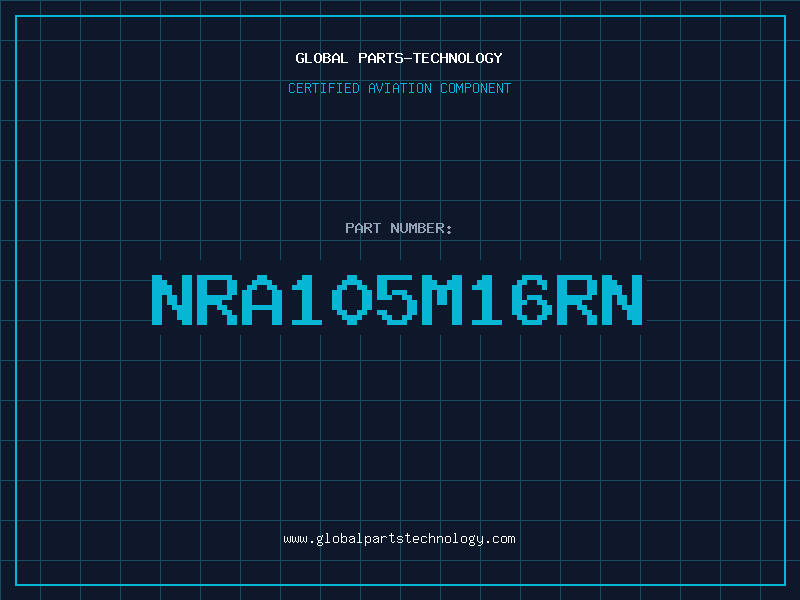Image resolution: width=800 pixels, height=600 pixels.
Task: Click the word TECHNOLOGY in the header
Action: [x=458, y=58]
